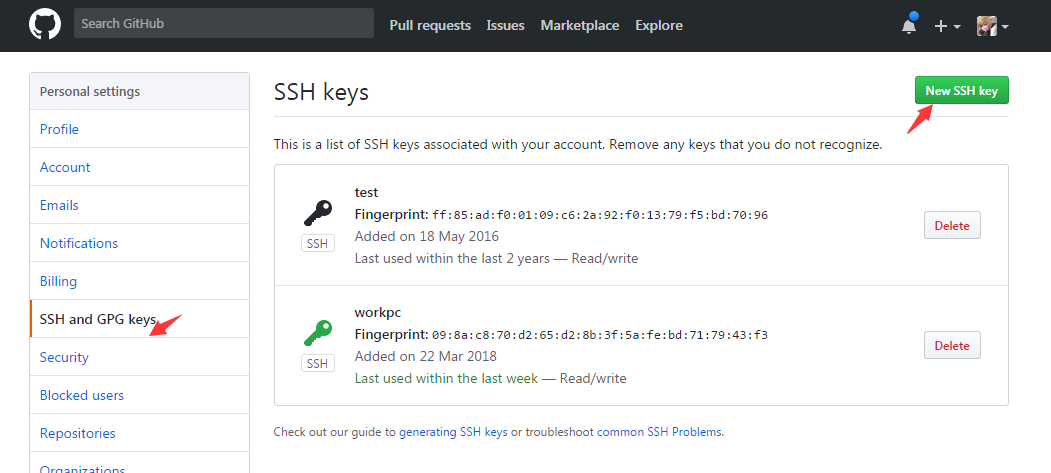The image size is (1051, 473).
Task: Focus the Search GitHub field
Action: click(x=223, y=24)
